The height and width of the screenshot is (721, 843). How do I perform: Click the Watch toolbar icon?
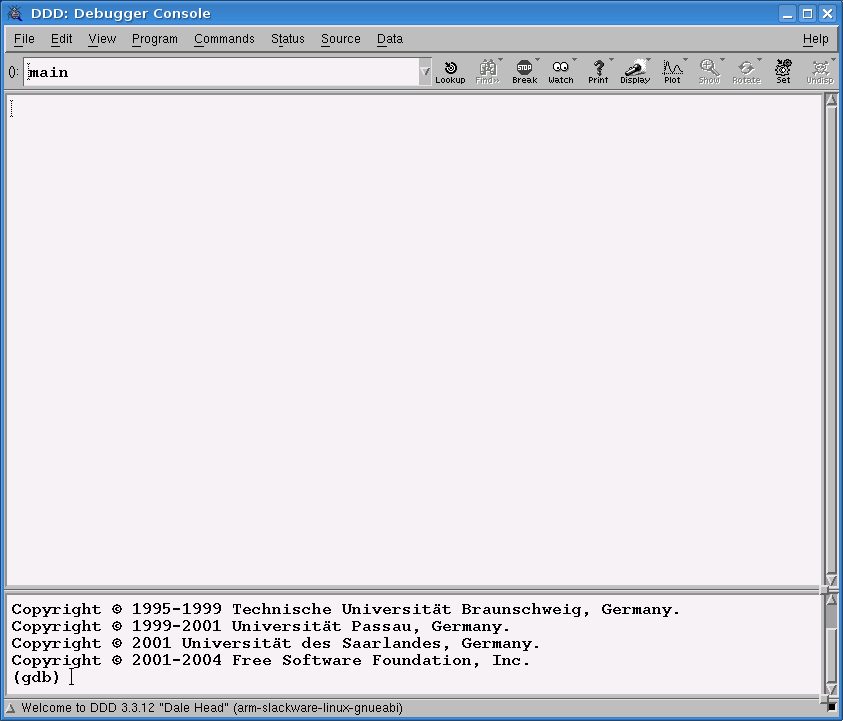pos(561,72)
